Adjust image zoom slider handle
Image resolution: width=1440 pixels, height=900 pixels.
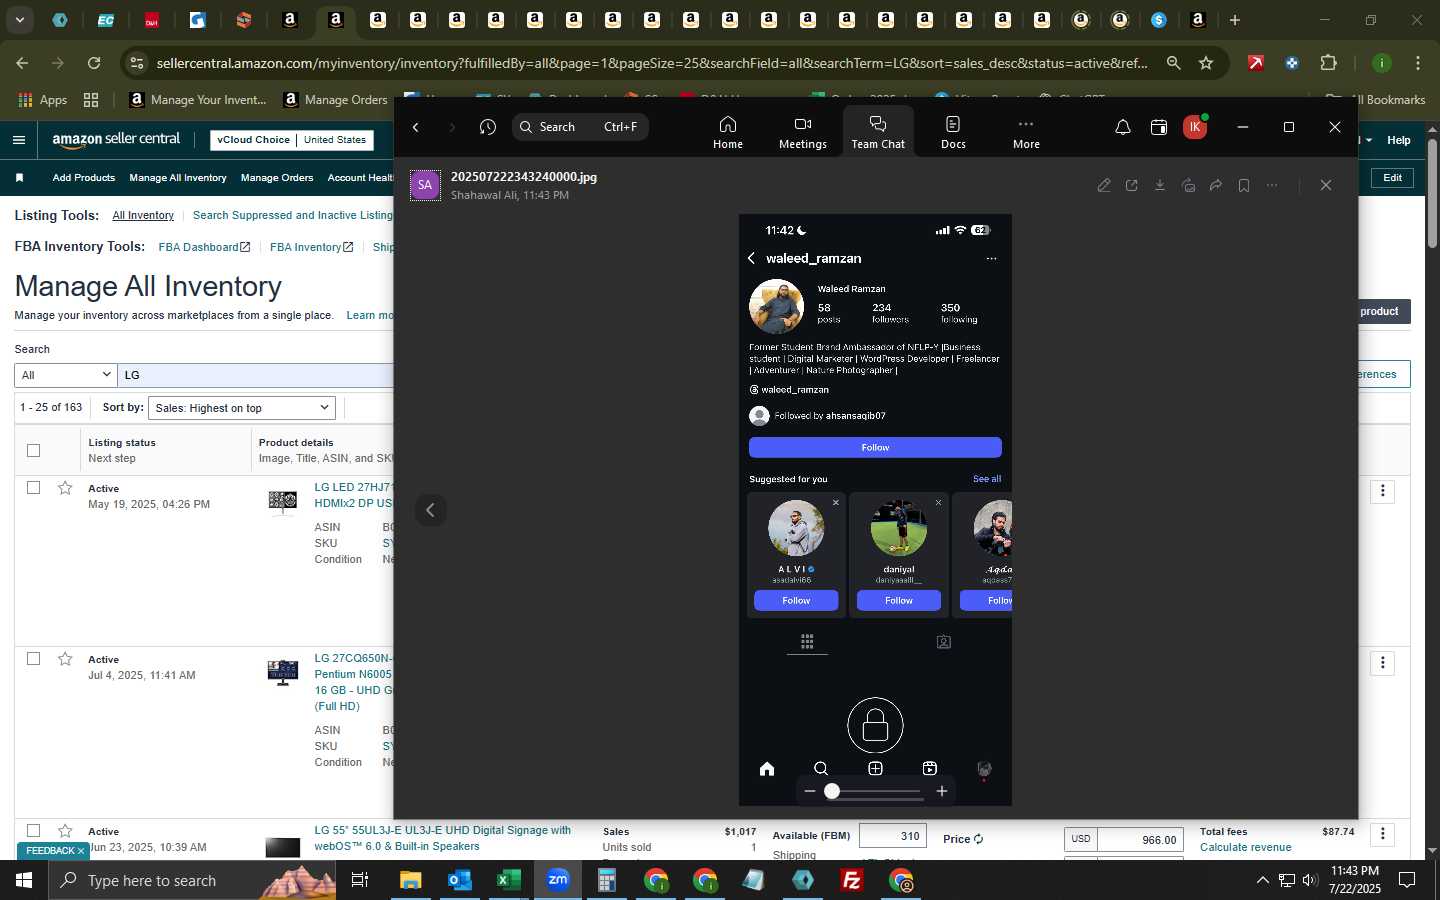(832, 791)
